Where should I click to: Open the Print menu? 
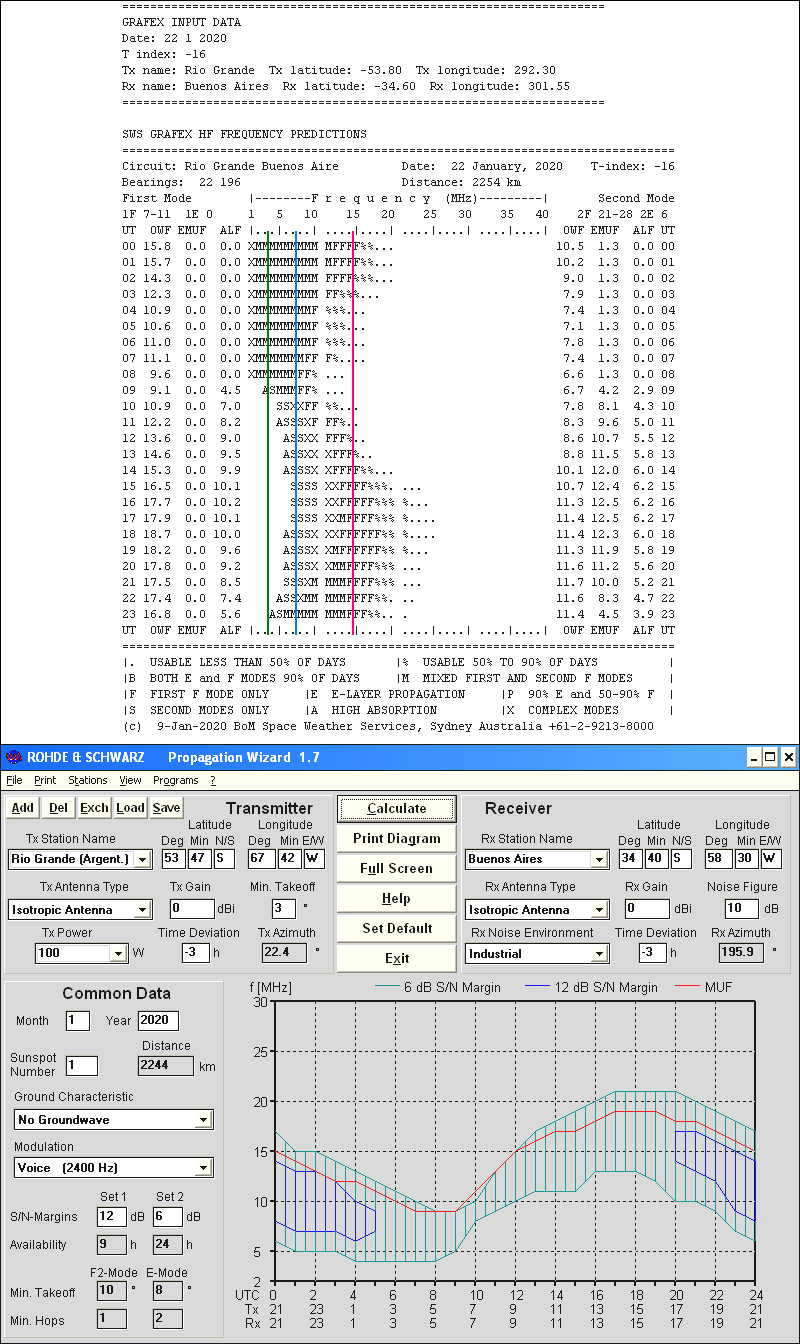pyautogui.click(x=45, y=780)
